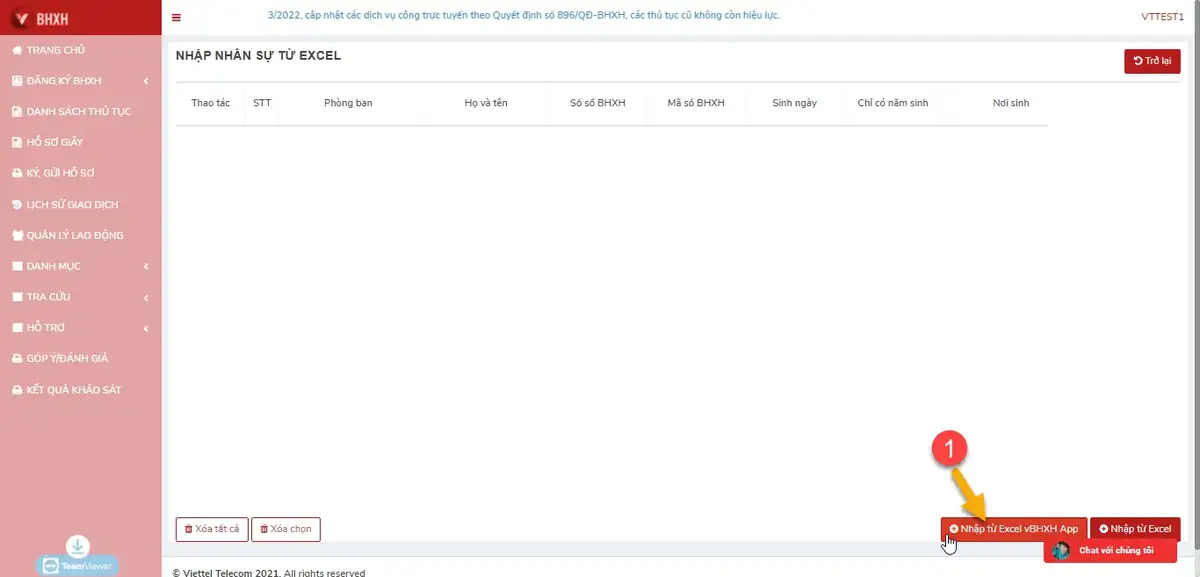The width and height of the screenshot is (1200, 577).
Task: Open HỒ SƠ GIẤY section
Action: coord(55,142)
